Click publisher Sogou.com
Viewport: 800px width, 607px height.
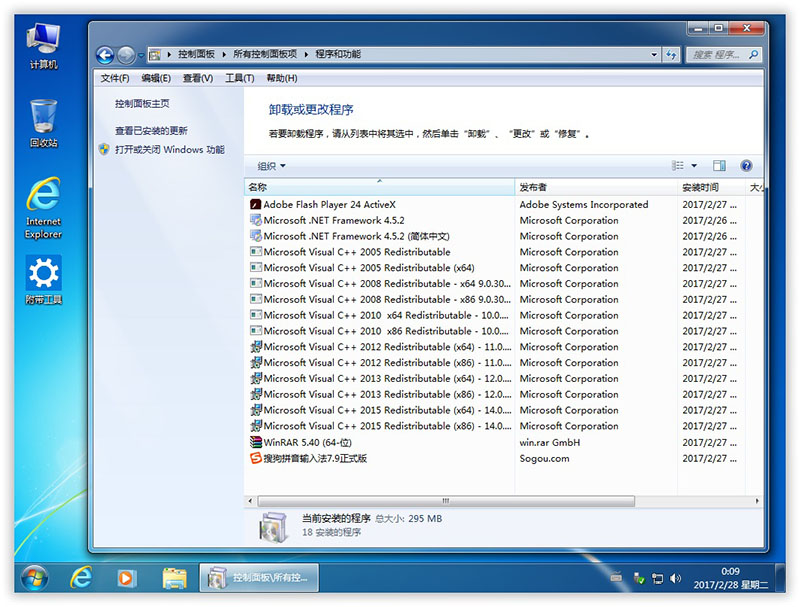(x=544, y=458)
